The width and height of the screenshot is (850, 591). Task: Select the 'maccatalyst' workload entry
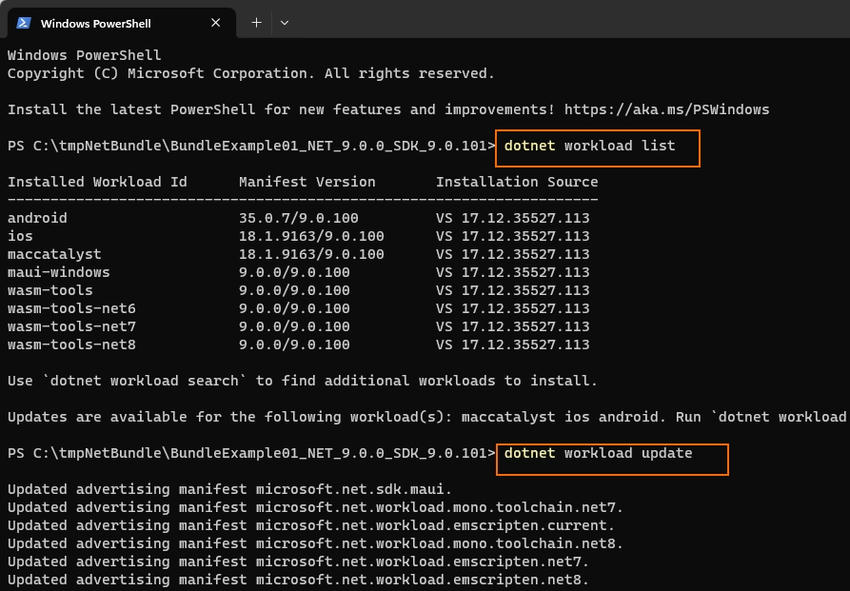55,254
